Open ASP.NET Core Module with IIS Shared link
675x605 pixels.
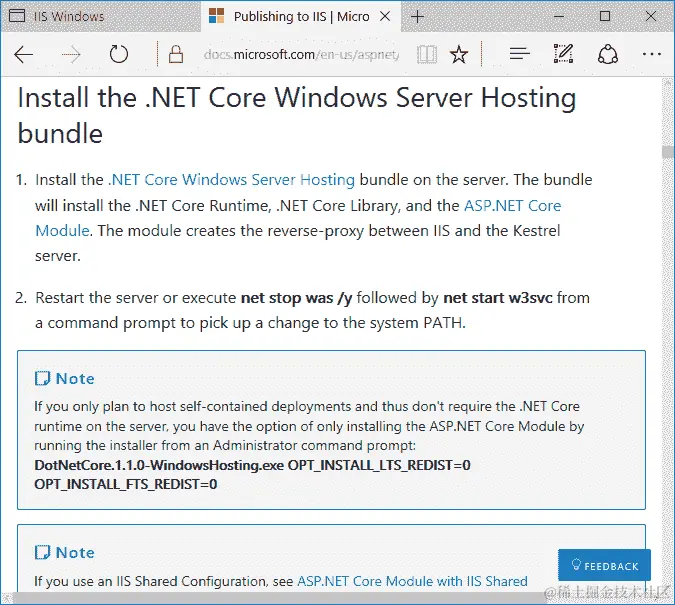(412, 581)
